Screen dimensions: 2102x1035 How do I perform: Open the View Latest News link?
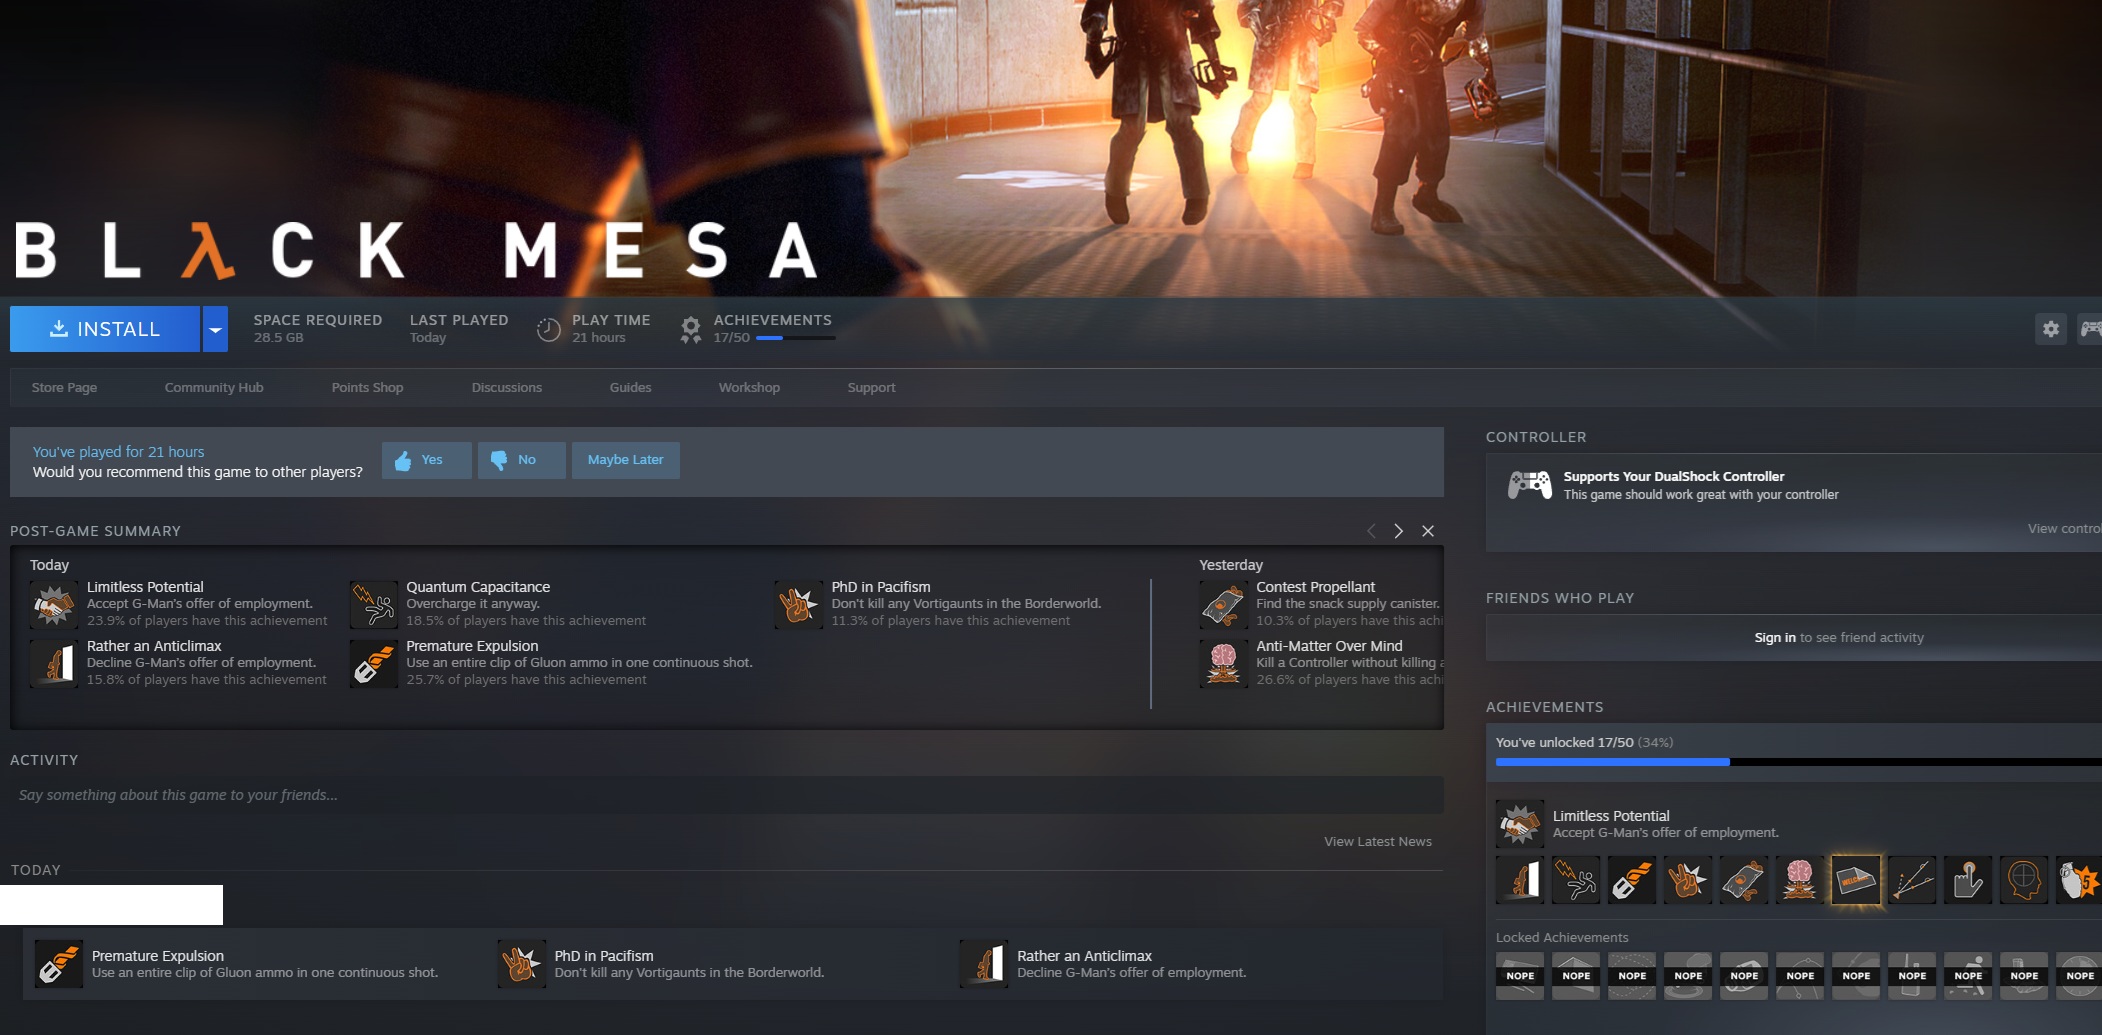tap(1378, 841)
